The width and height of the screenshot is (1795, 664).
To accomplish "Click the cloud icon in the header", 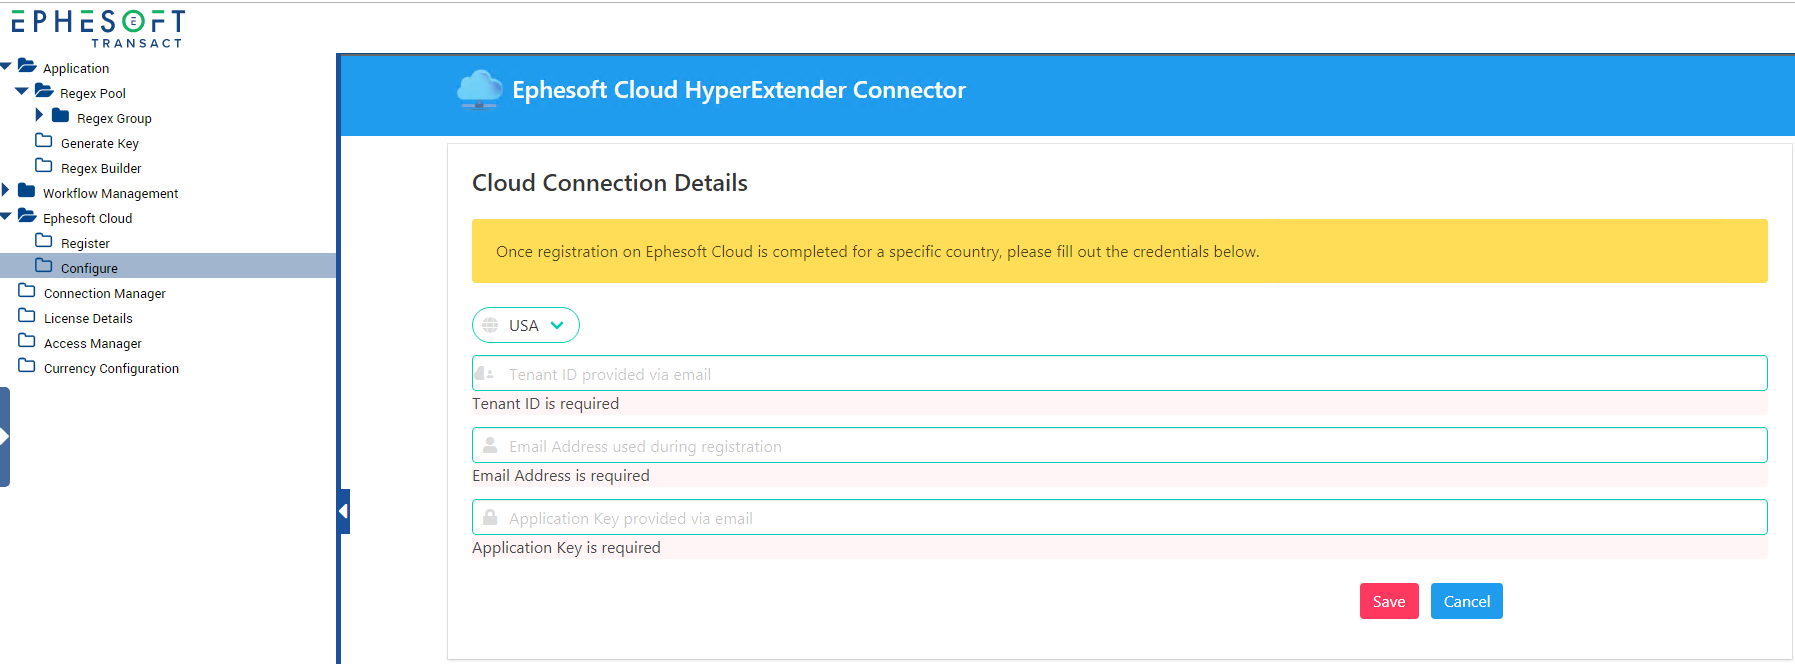I will tap(480, 89).
